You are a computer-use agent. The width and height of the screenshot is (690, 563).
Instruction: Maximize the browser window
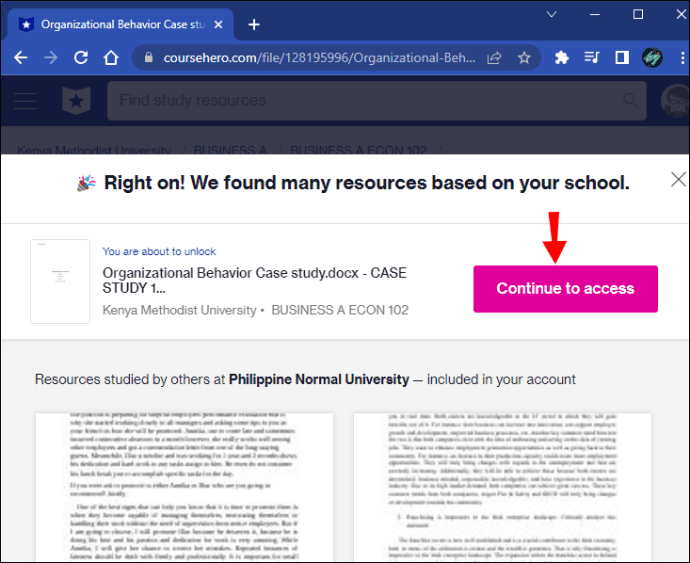638,15
